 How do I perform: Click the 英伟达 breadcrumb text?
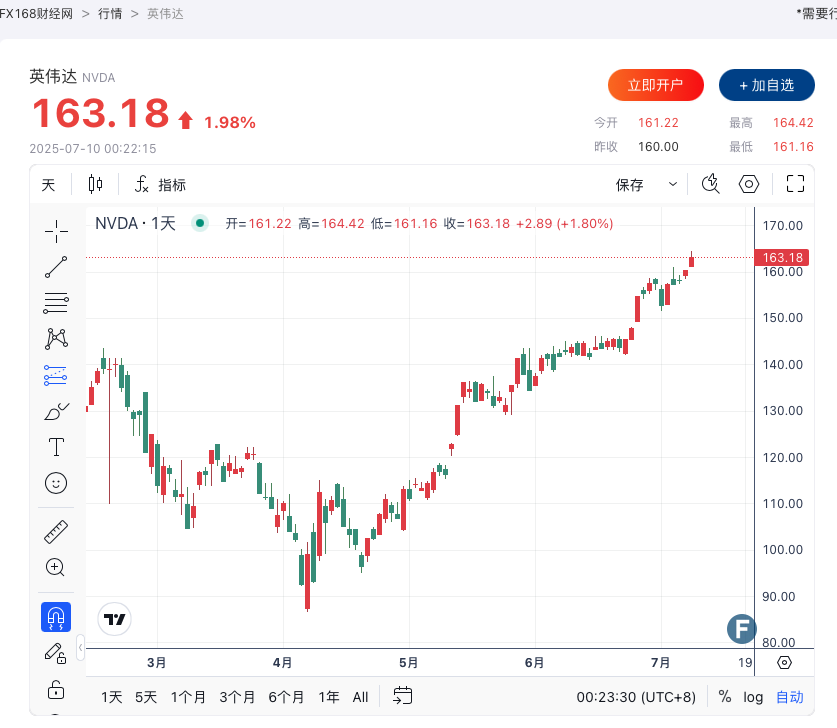click(x=165, y=14)
